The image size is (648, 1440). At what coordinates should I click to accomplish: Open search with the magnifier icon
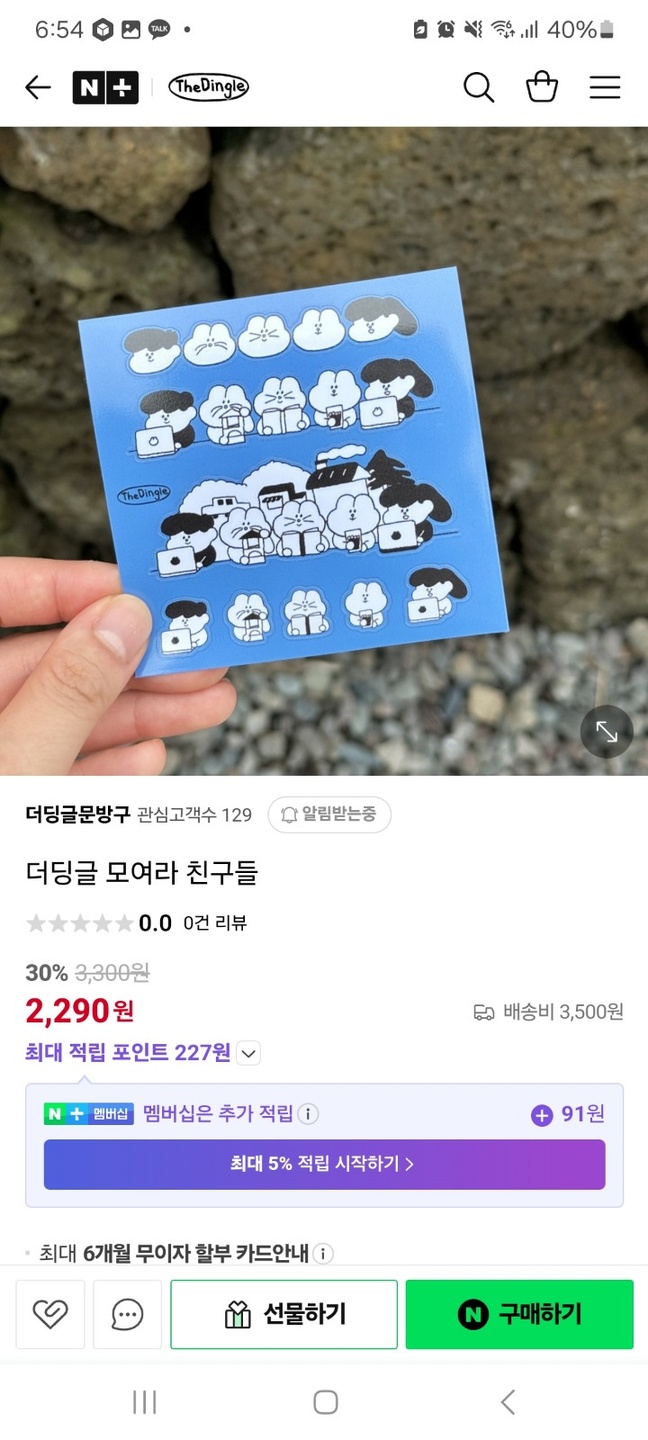pos(479,88)
